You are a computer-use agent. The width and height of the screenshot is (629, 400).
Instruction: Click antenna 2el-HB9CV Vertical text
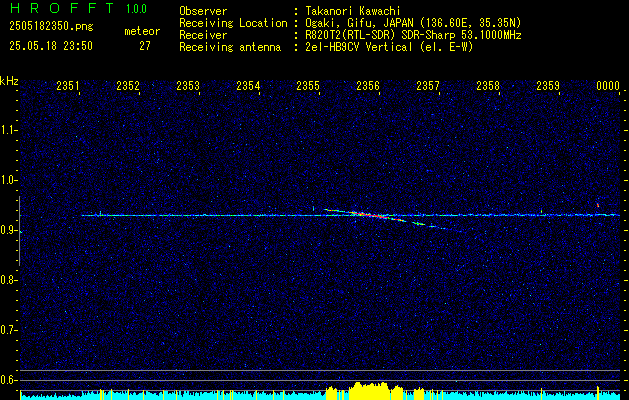click(x=388, y=47)
